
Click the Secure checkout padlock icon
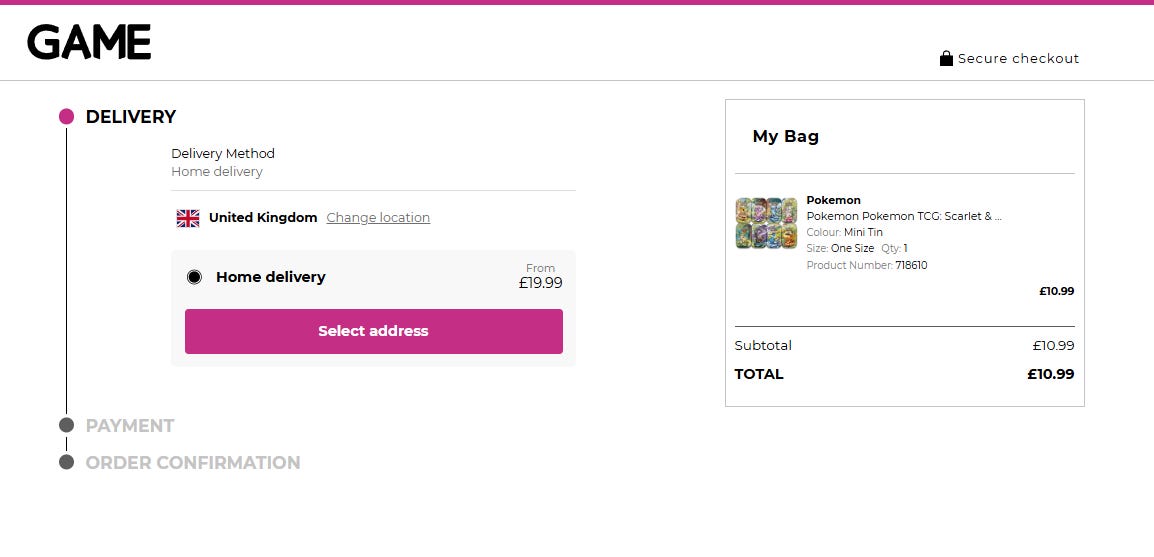click(946, 58)
